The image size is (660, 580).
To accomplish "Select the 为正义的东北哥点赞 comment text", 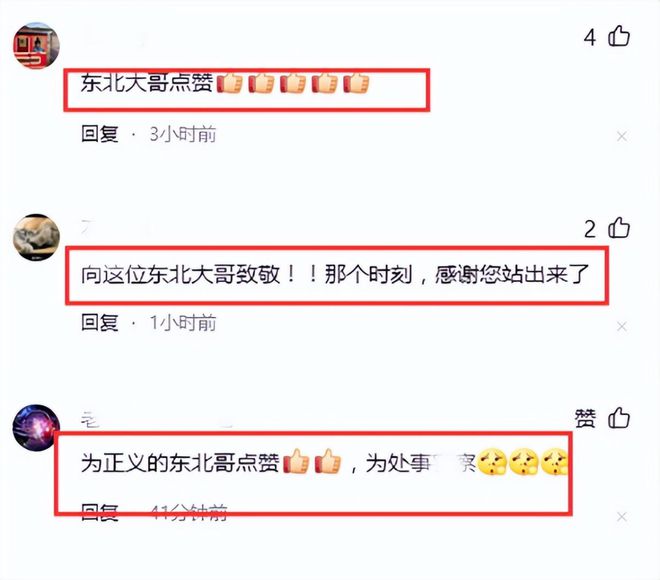I will [x=180, y=463].
